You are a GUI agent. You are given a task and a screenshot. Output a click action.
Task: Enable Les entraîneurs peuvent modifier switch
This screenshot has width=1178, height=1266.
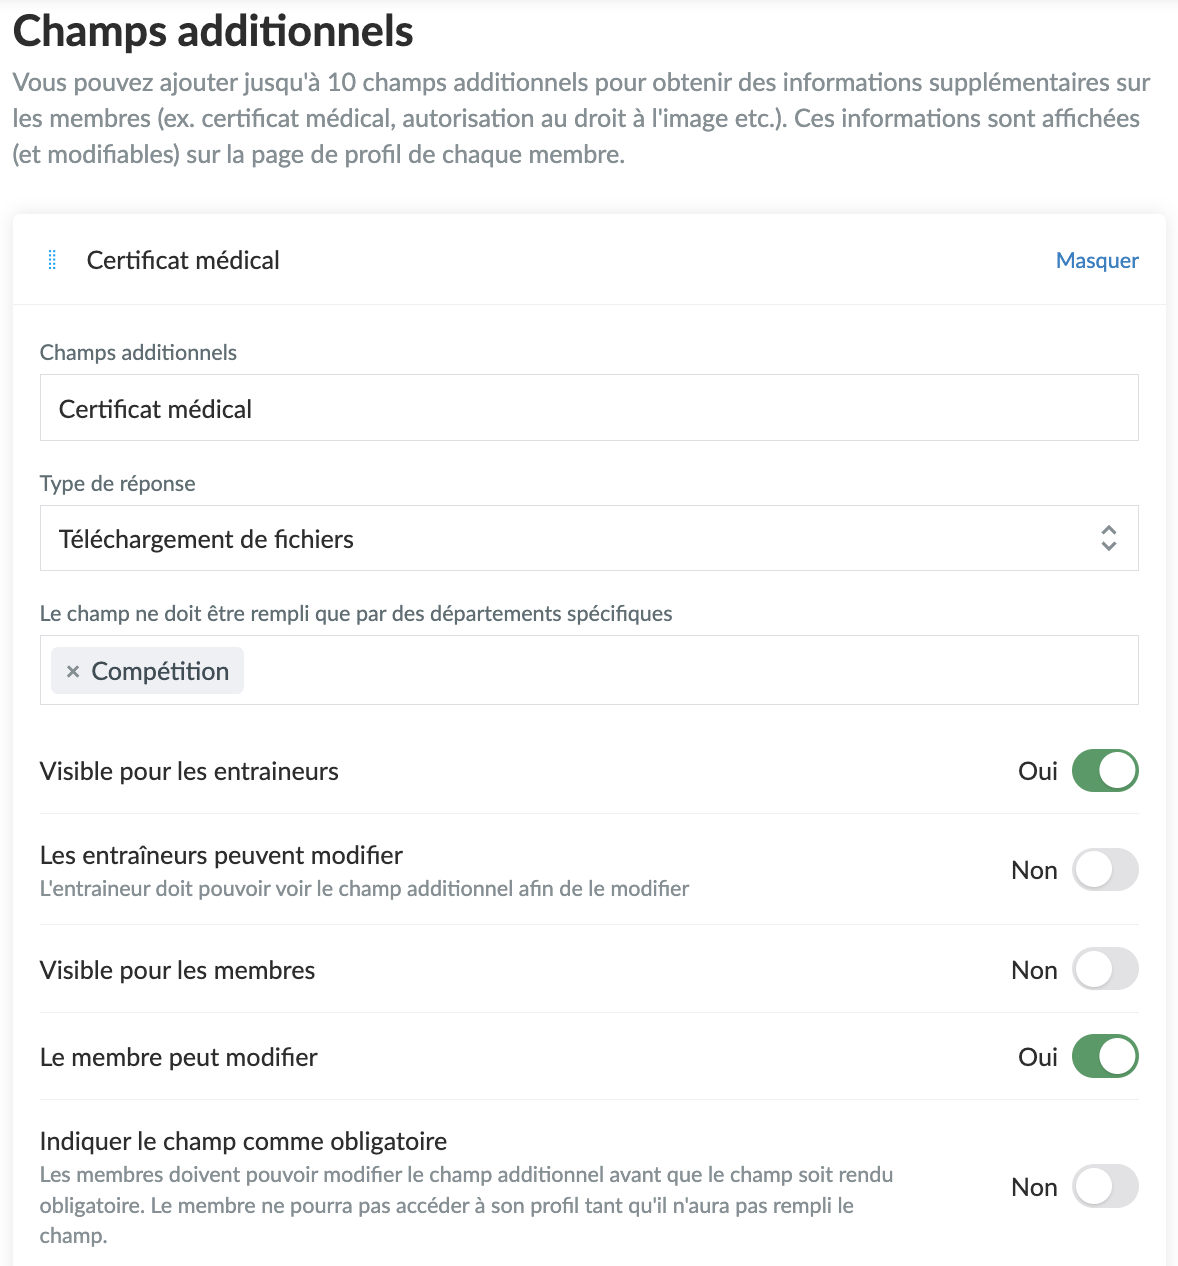1105,870
